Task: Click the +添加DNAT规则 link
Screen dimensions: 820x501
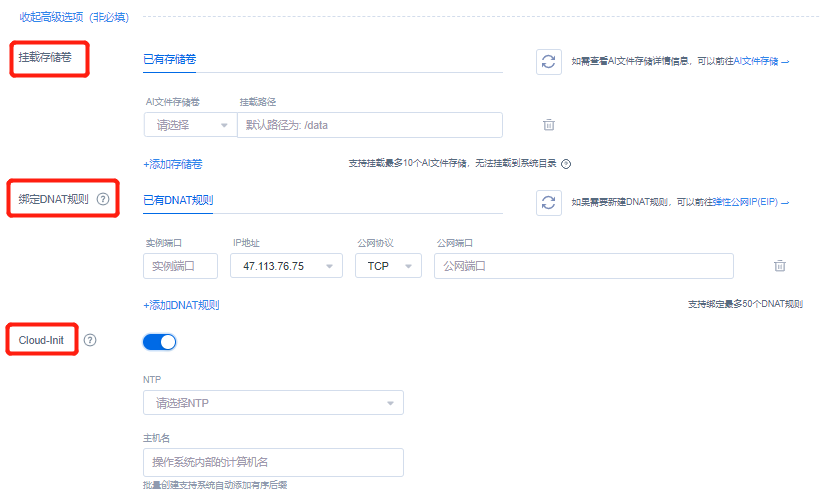Action: (x=181, y=305)
